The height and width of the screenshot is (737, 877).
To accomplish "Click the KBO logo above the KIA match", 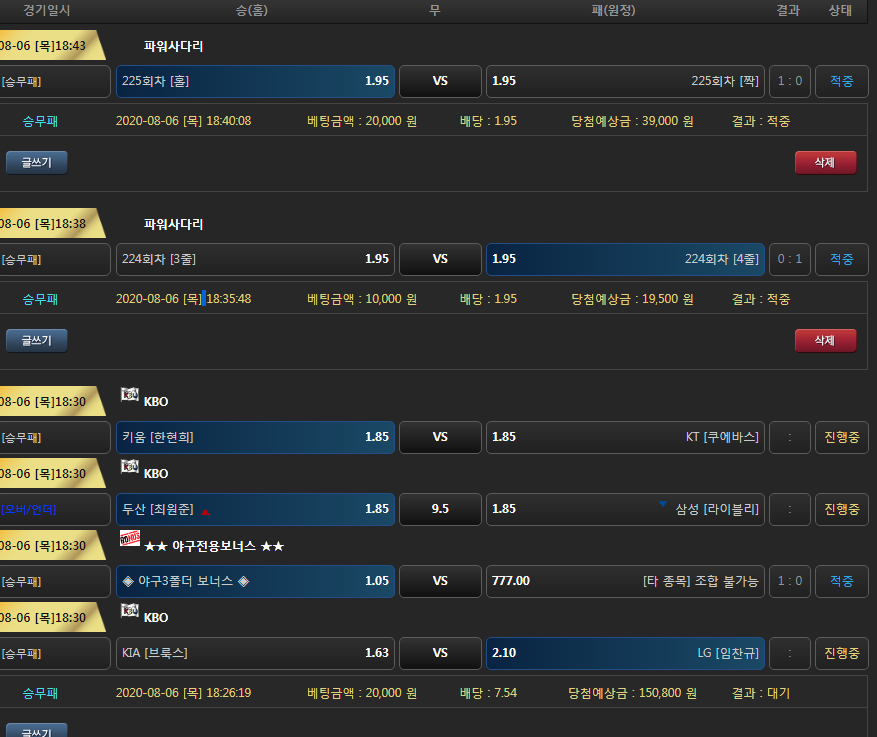I will point(129,611).
